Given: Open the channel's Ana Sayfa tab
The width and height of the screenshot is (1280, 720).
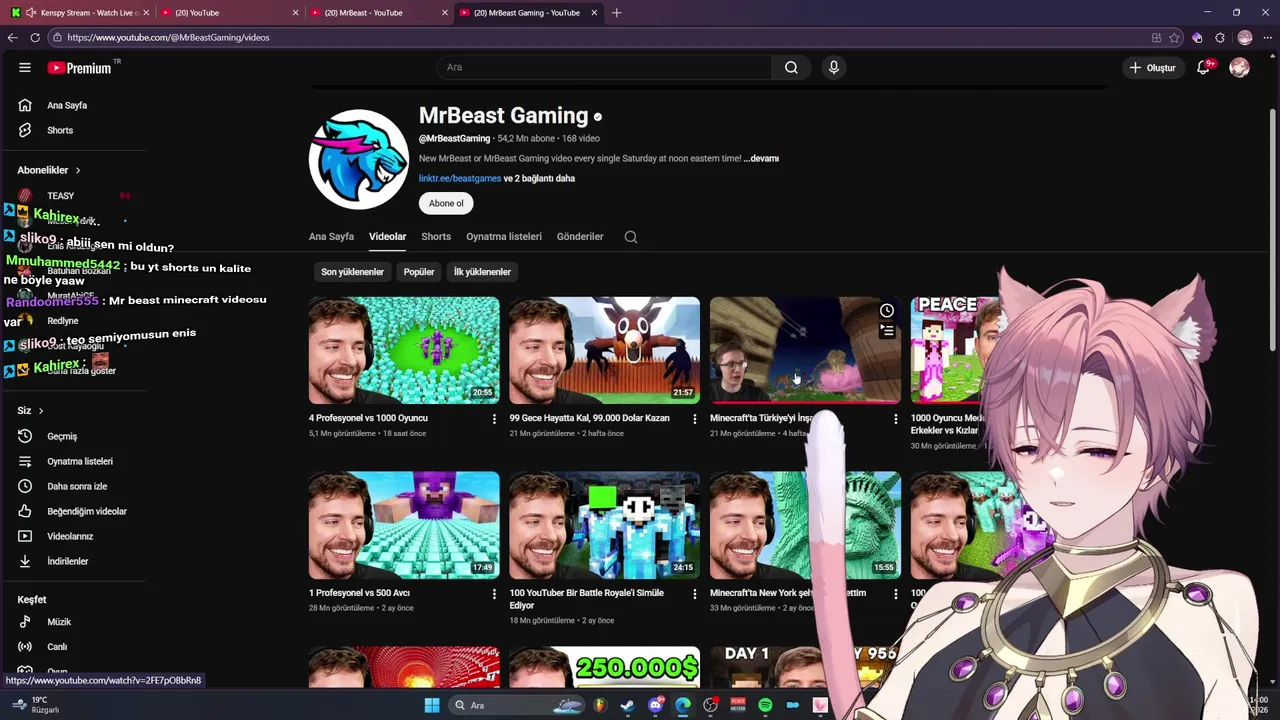Looking at the screenshot, I should 331,237.
